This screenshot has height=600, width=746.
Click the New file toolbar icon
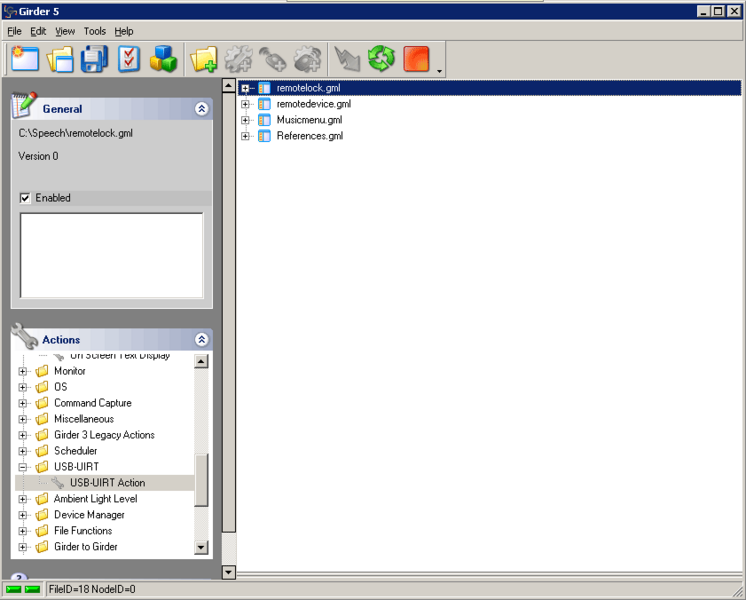coord(25,59)
